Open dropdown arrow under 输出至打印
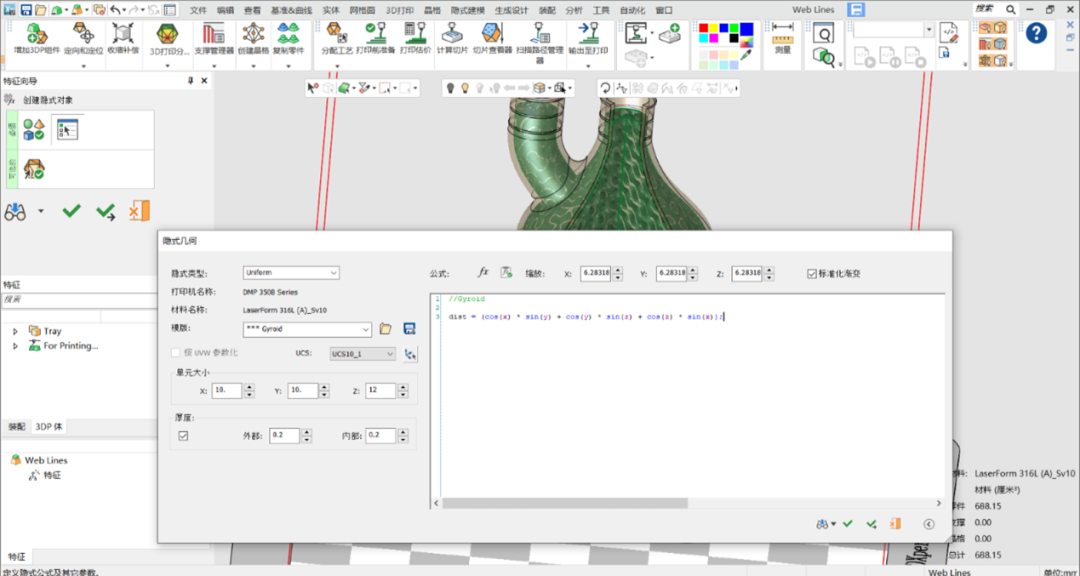 (588, 66)
